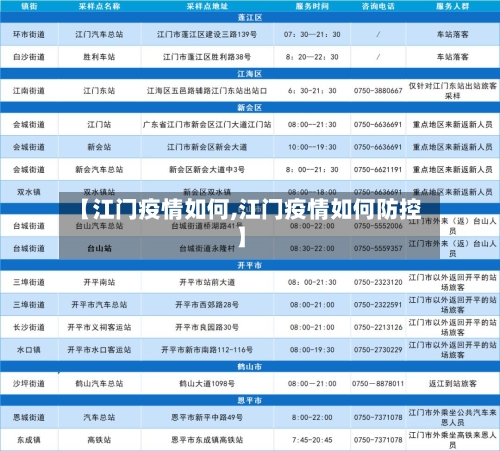500x451 pixels.
Task: Select the '蓬江区' section header row
Action: (x=250, y=18)
